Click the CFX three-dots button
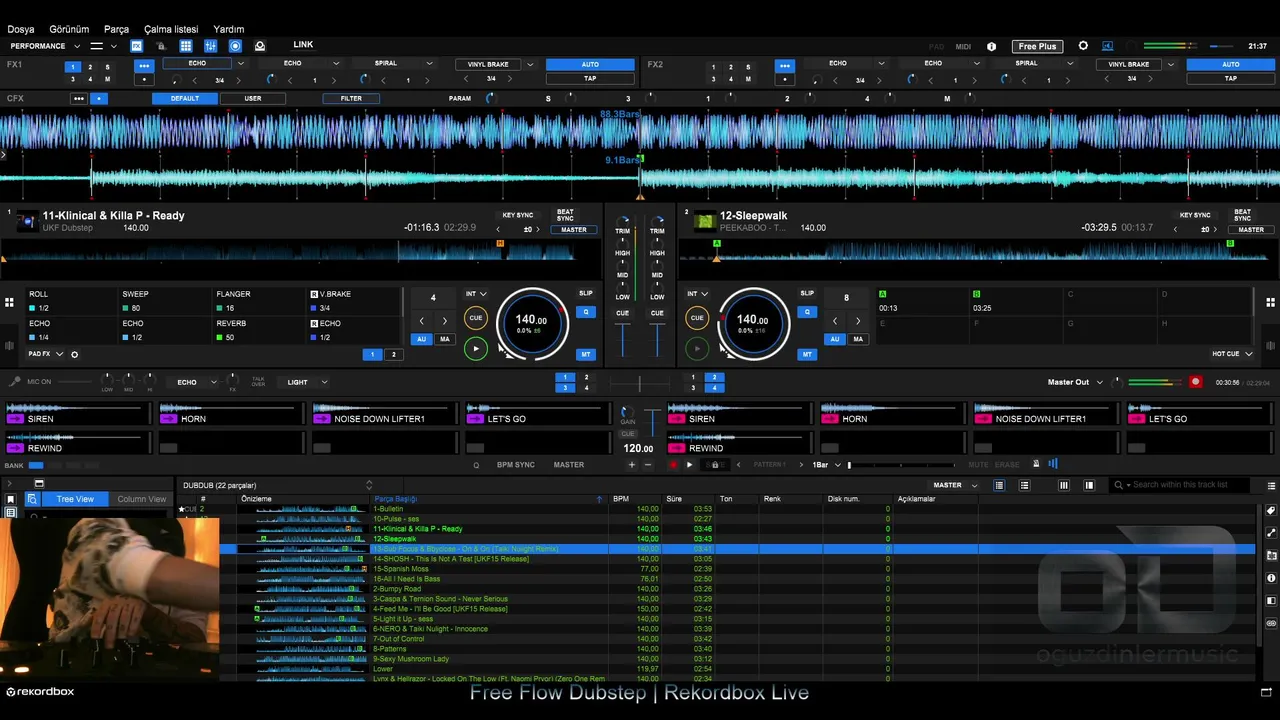Screen dimensions: 1280x720 [78, 99]
